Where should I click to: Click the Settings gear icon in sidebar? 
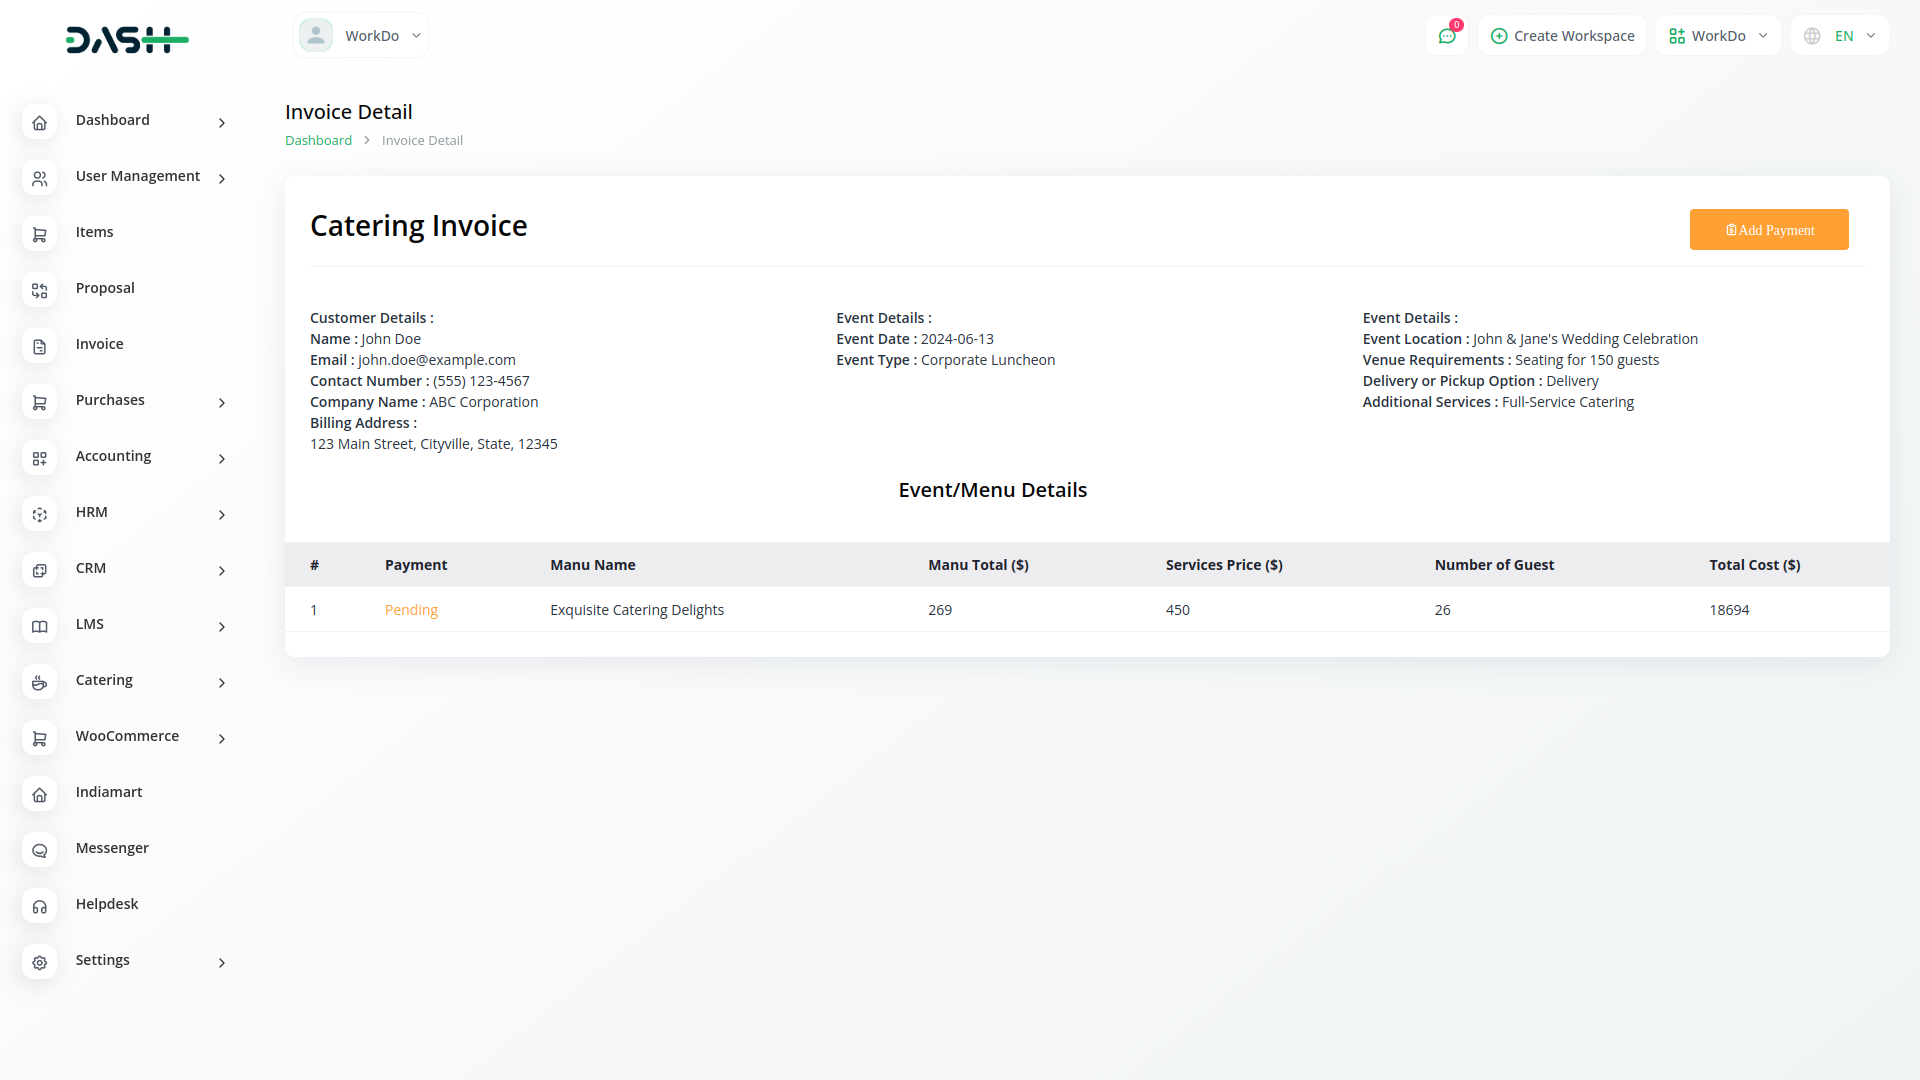pos(39,963)
